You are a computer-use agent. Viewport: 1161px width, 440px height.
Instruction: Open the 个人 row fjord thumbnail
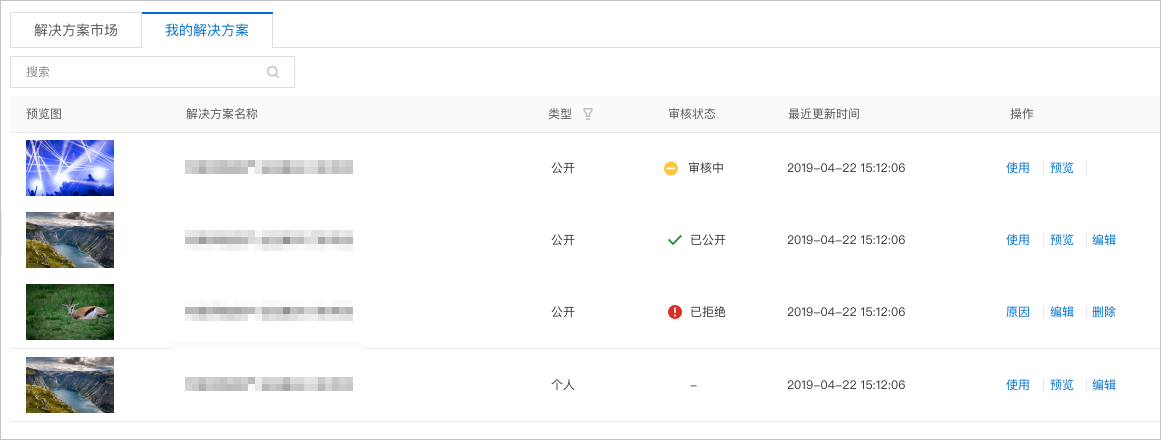pos(70,384)
